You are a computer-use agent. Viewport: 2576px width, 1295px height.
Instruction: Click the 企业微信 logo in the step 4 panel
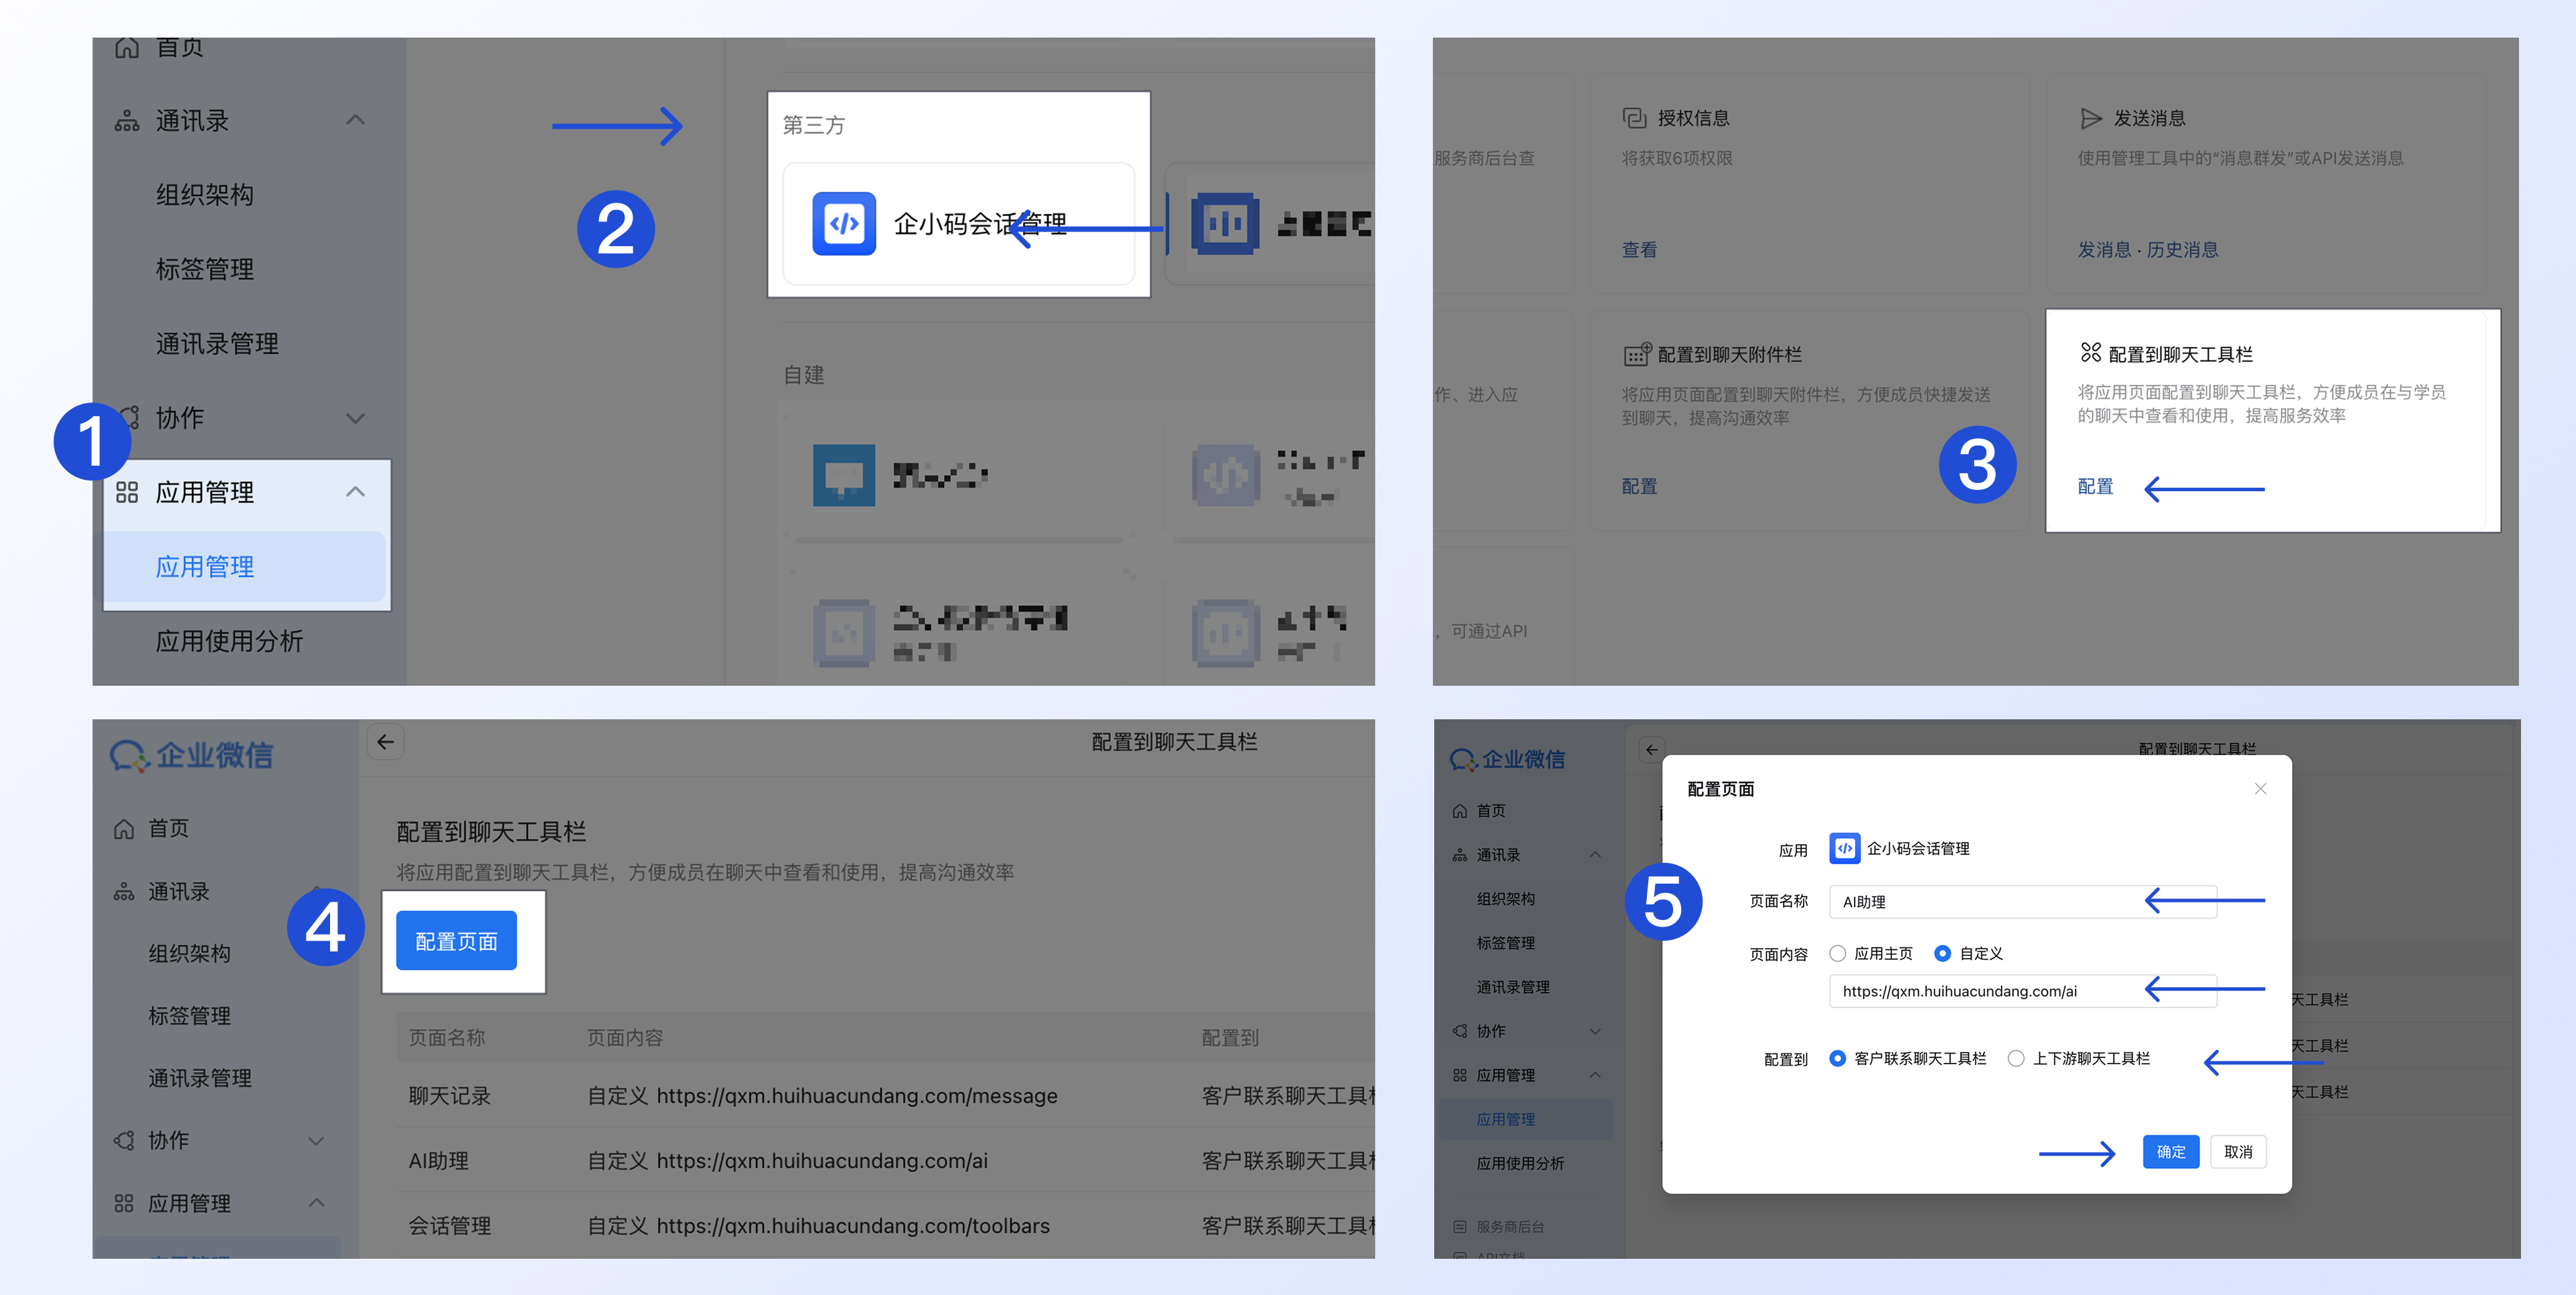tap(192, 756)
